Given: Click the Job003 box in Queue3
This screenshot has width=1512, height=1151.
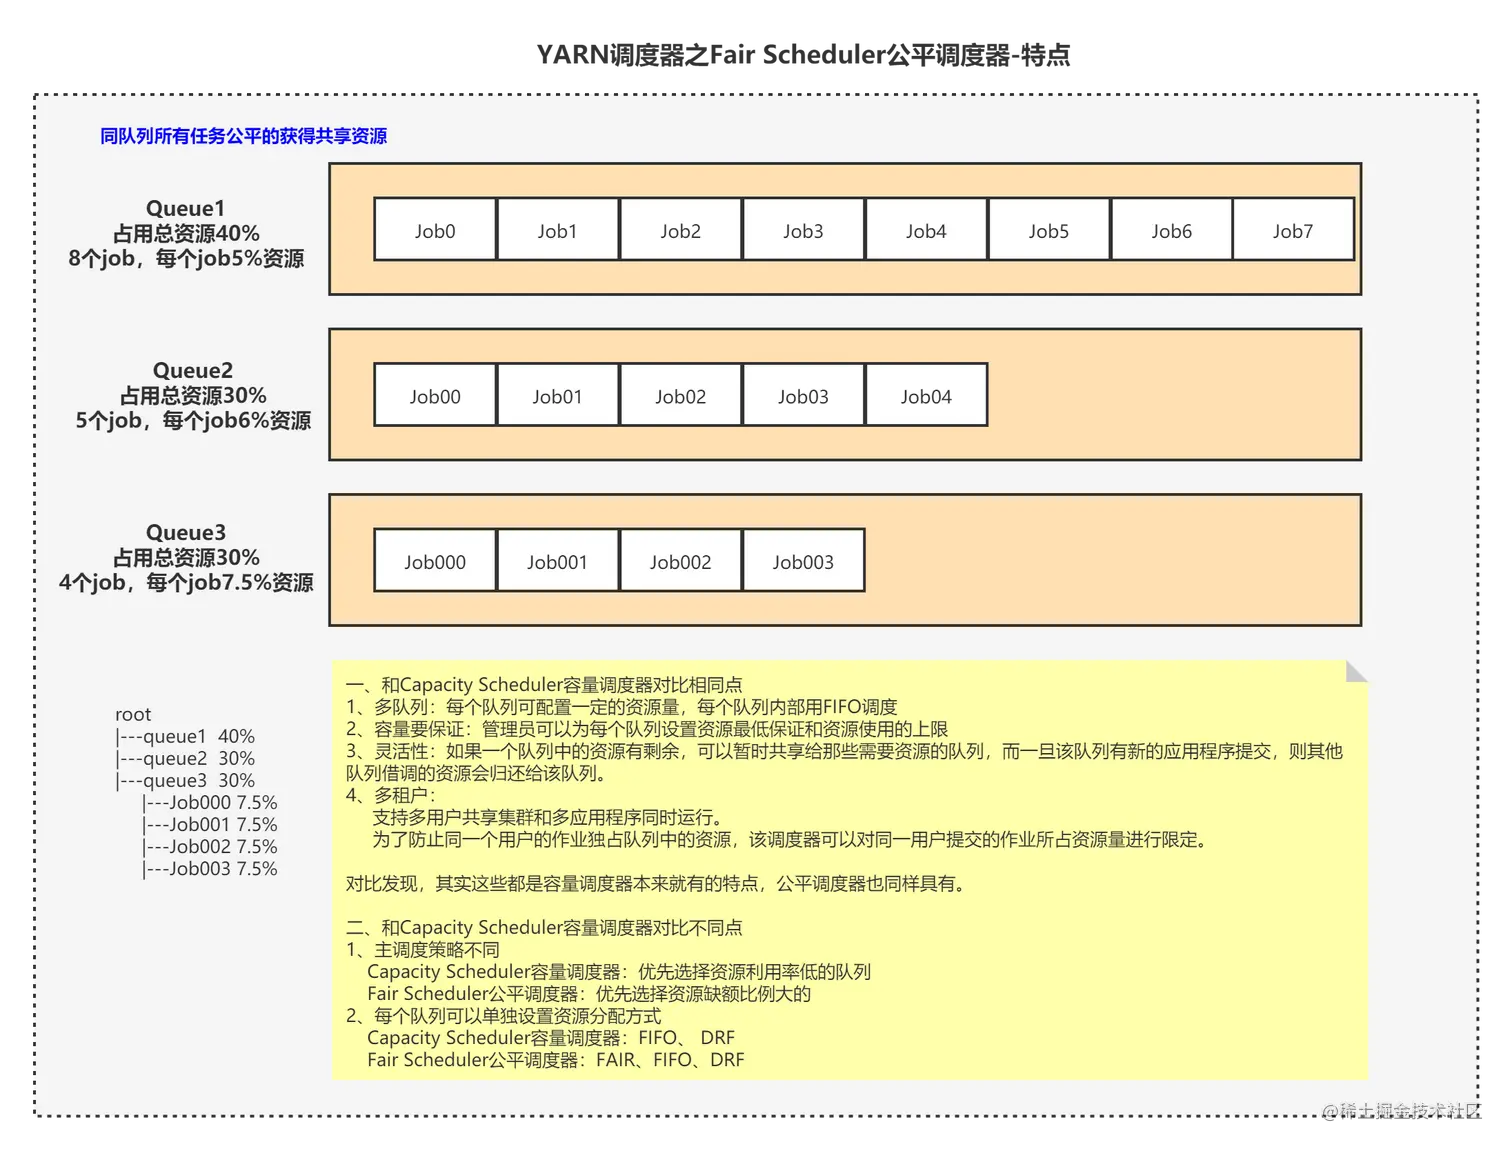Looking at the screenshot, I should pyautogui.click(x=803, y=561).
